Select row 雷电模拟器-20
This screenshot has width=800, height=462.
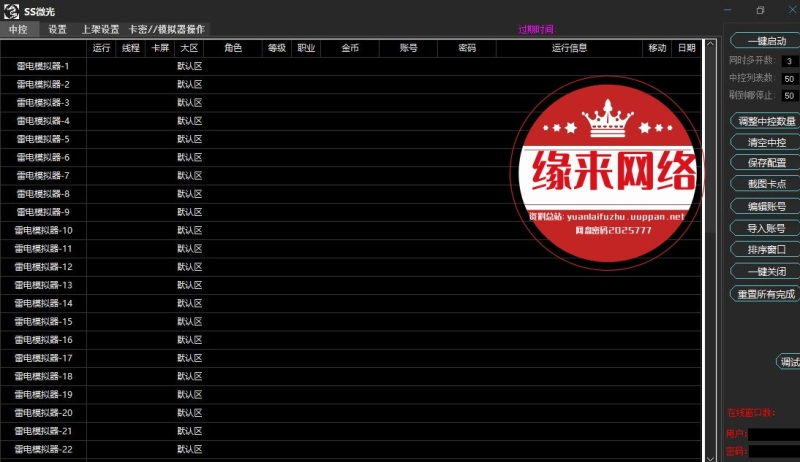(x=351, y=413)
